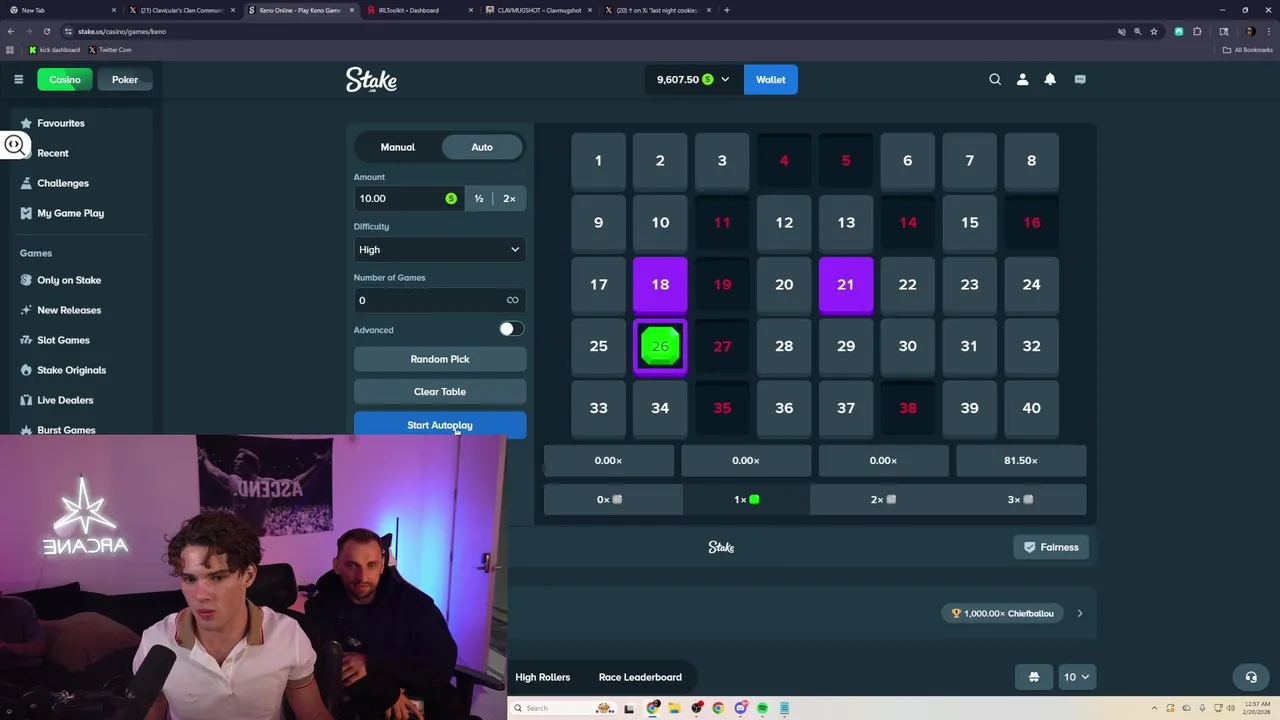Screen dimensions: 1280x720
Task: Open the magnifier overlay icon near Recent
Action: [14, 145]
